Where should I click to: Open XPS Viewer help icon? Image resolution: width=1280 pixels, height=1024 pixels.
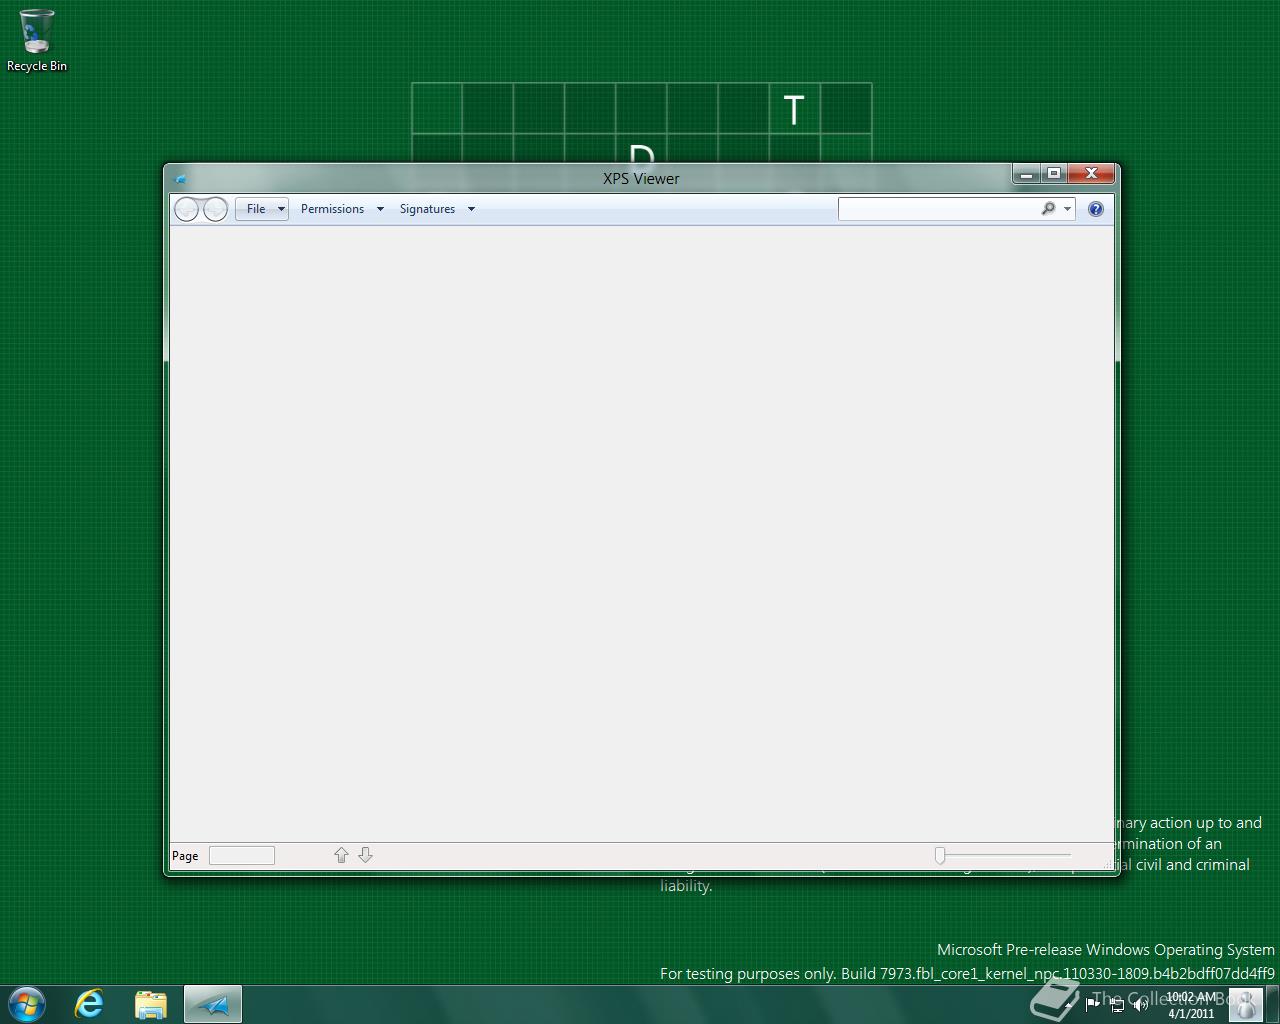click(1096, 209)
